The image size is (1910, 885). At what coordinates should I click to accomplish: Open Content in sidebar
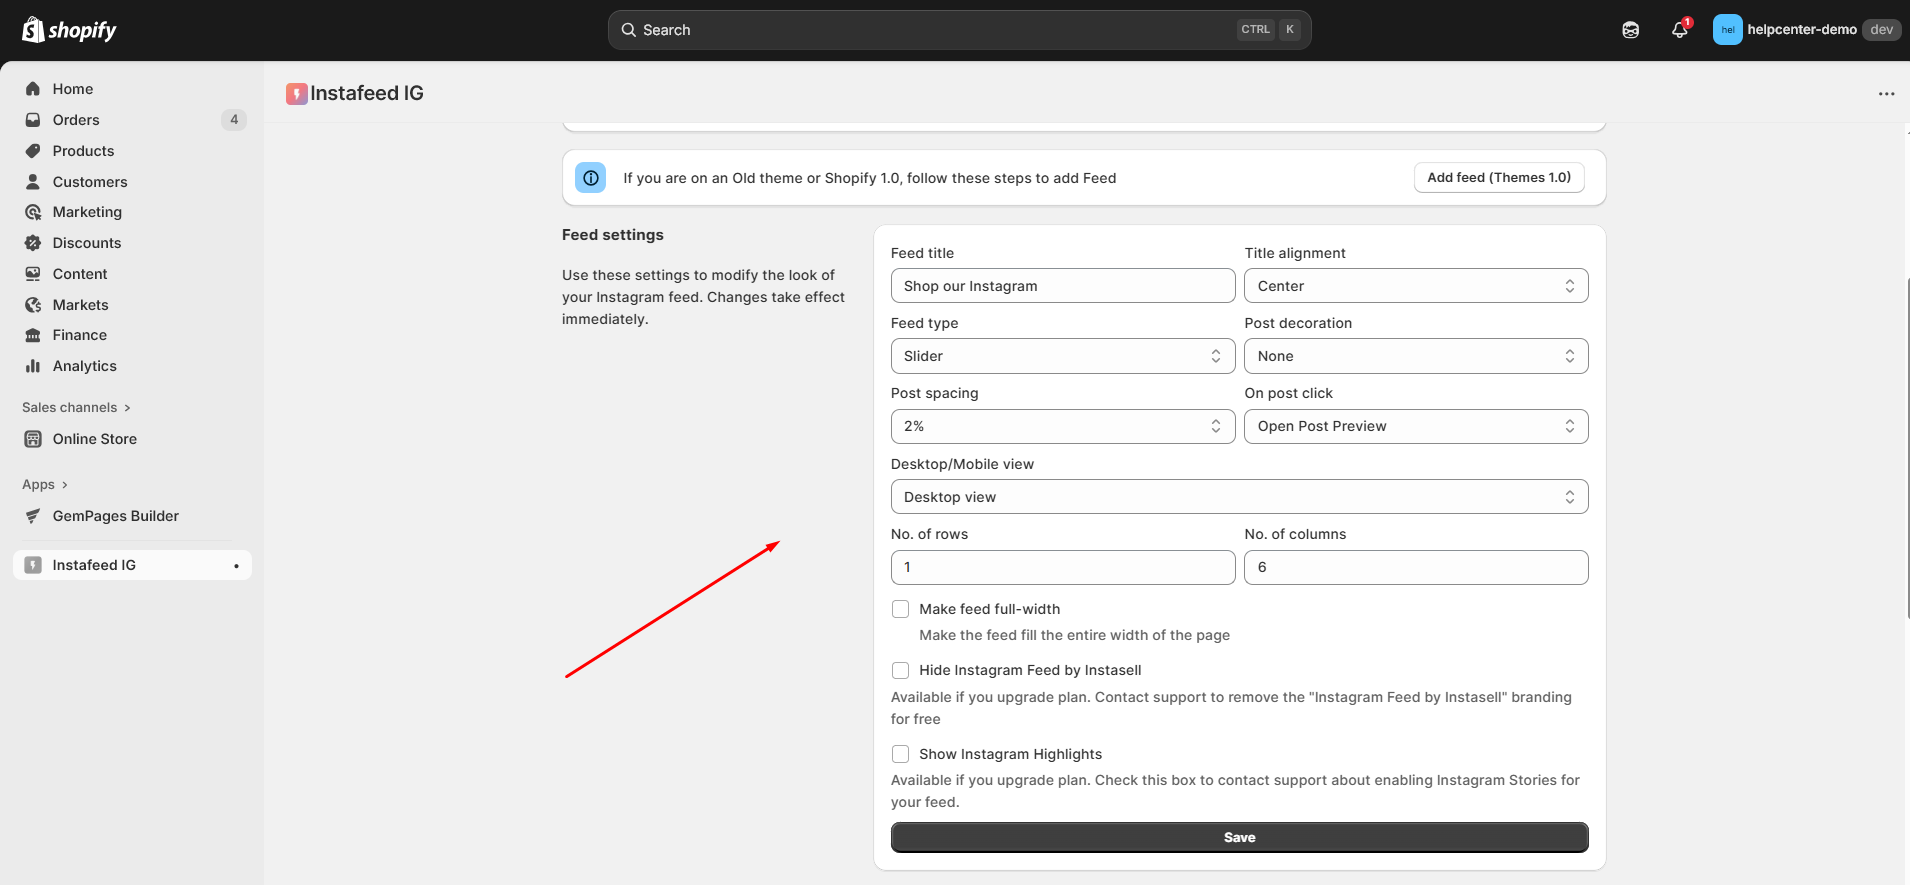(133, 274)
